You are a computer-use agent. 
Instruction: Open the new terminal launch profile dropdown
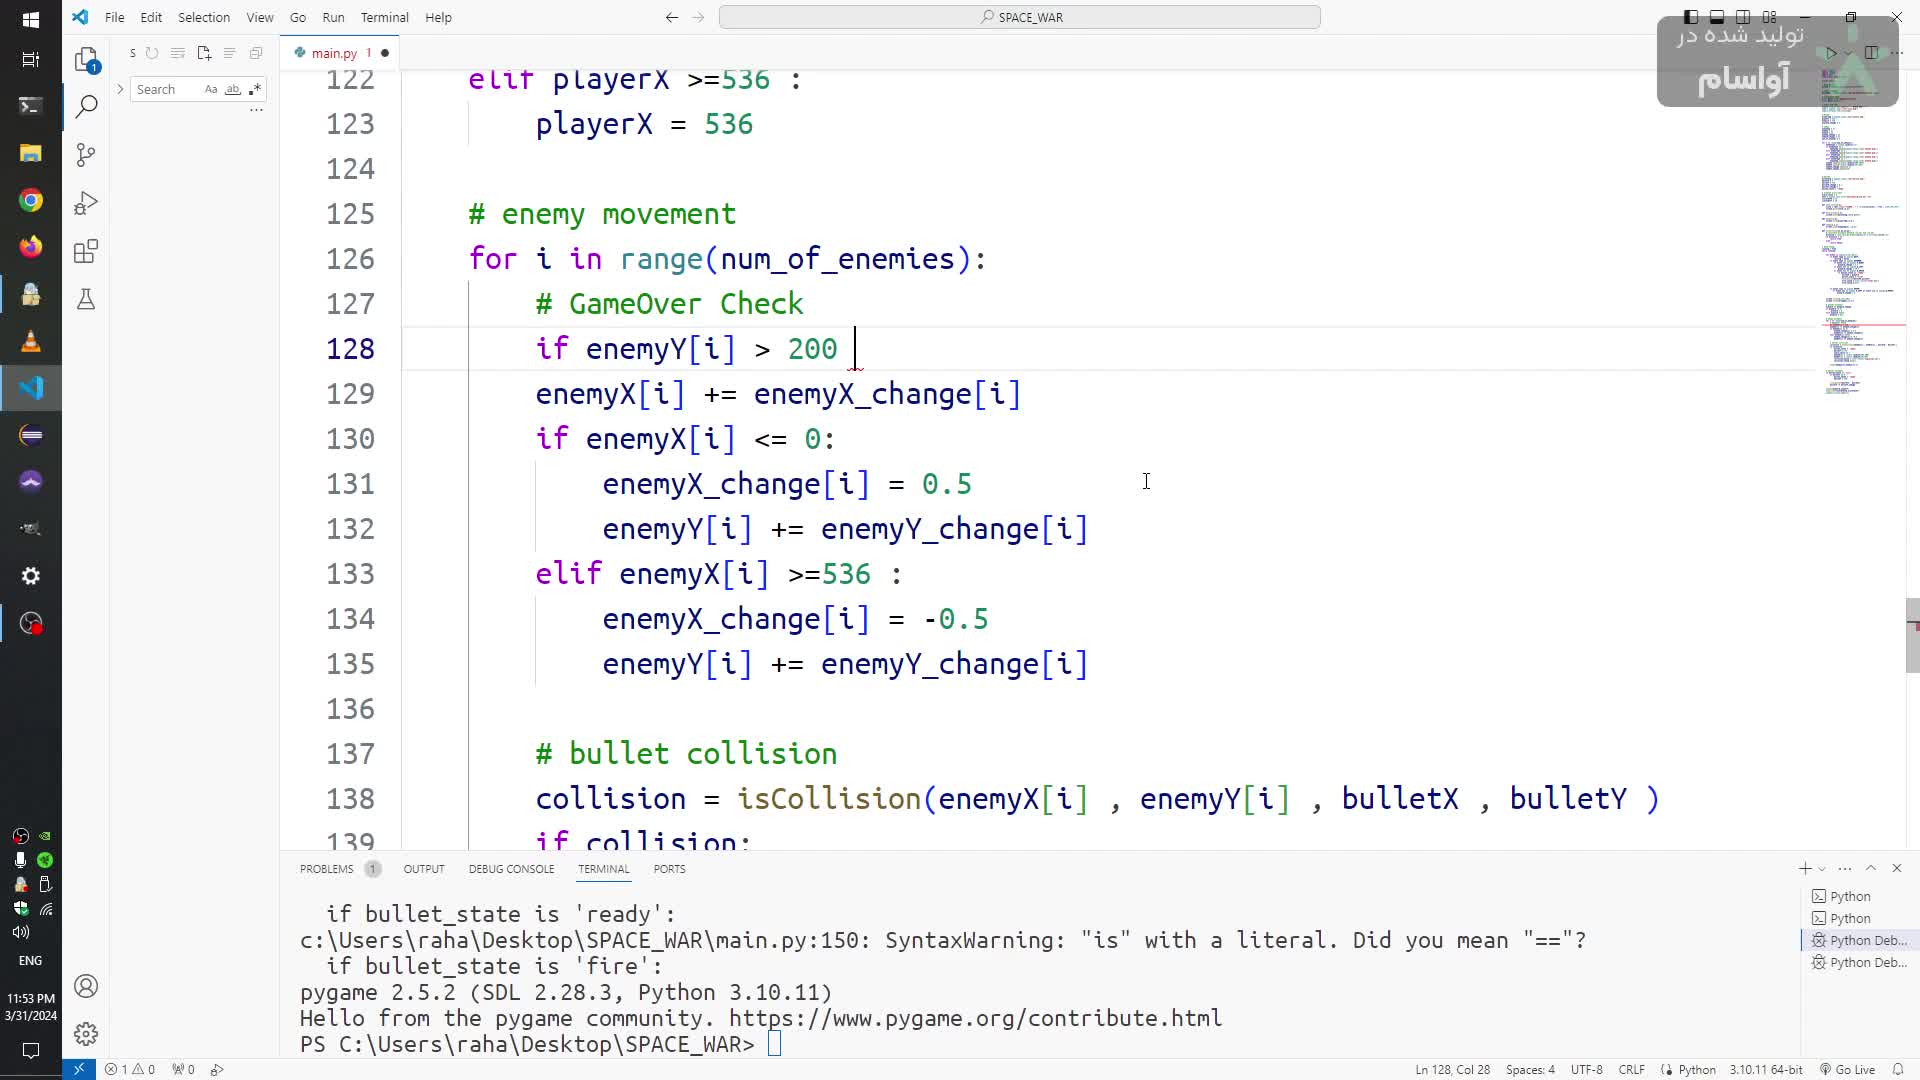[x=1822, y=869]
